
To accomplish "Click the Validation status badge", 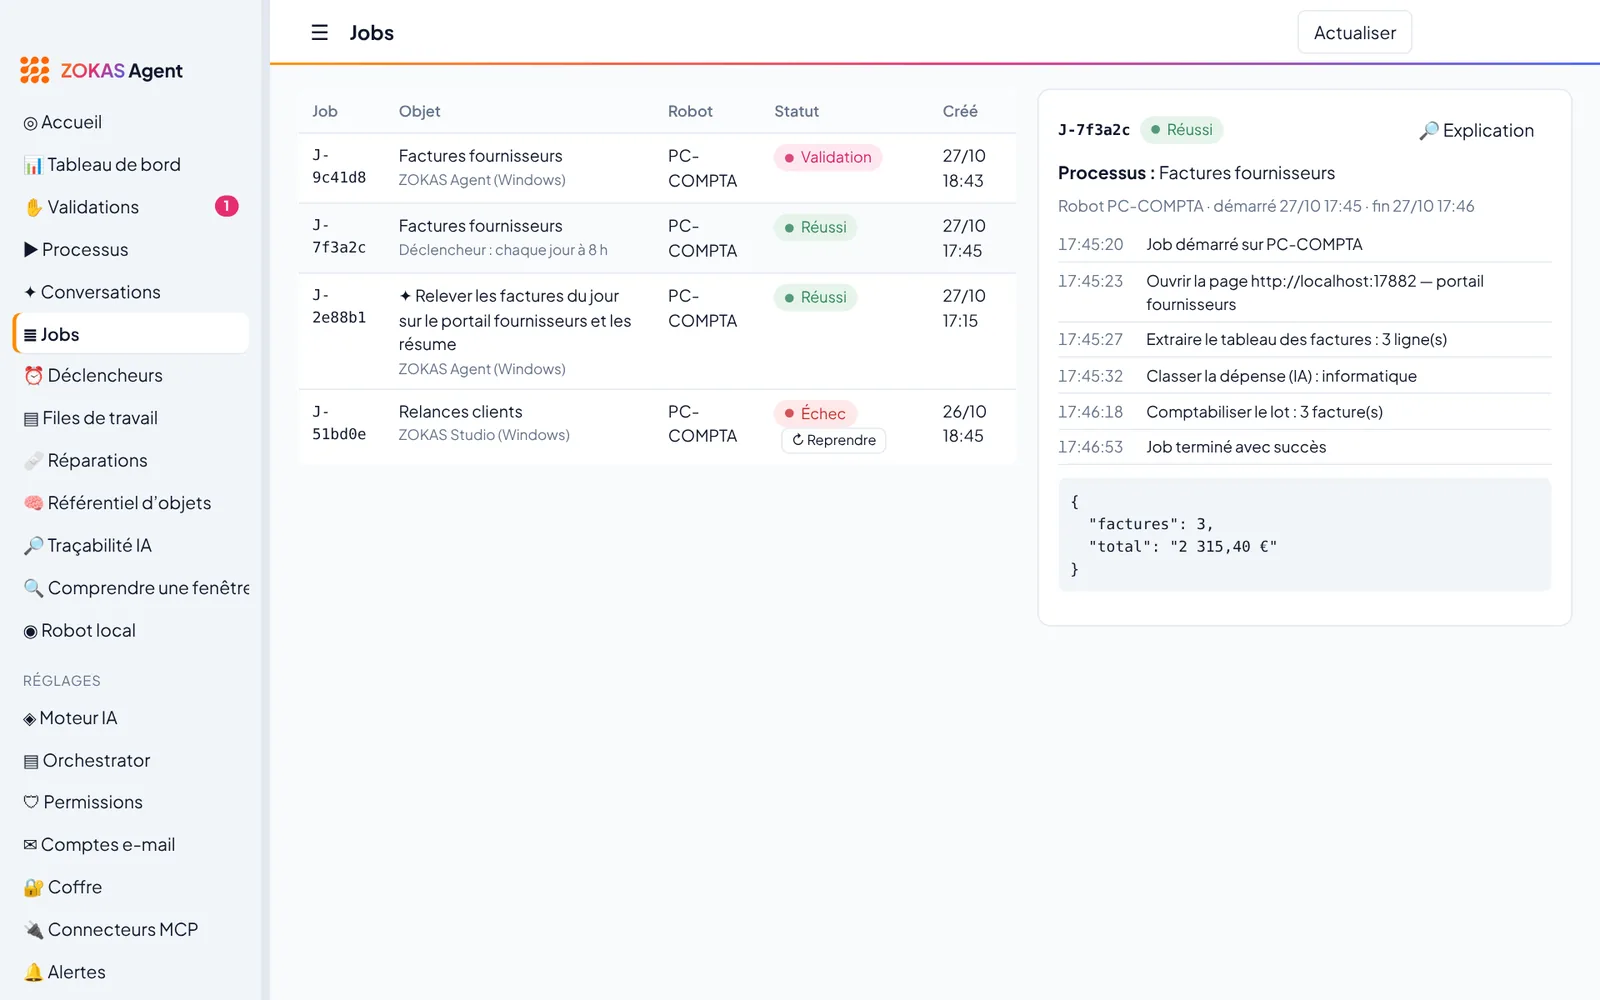I will pyautogui.click(x=827, y=157).
